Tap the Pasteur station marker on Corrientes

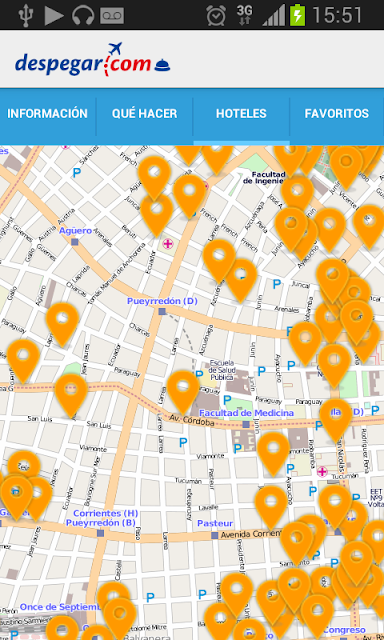coord(215,535)
